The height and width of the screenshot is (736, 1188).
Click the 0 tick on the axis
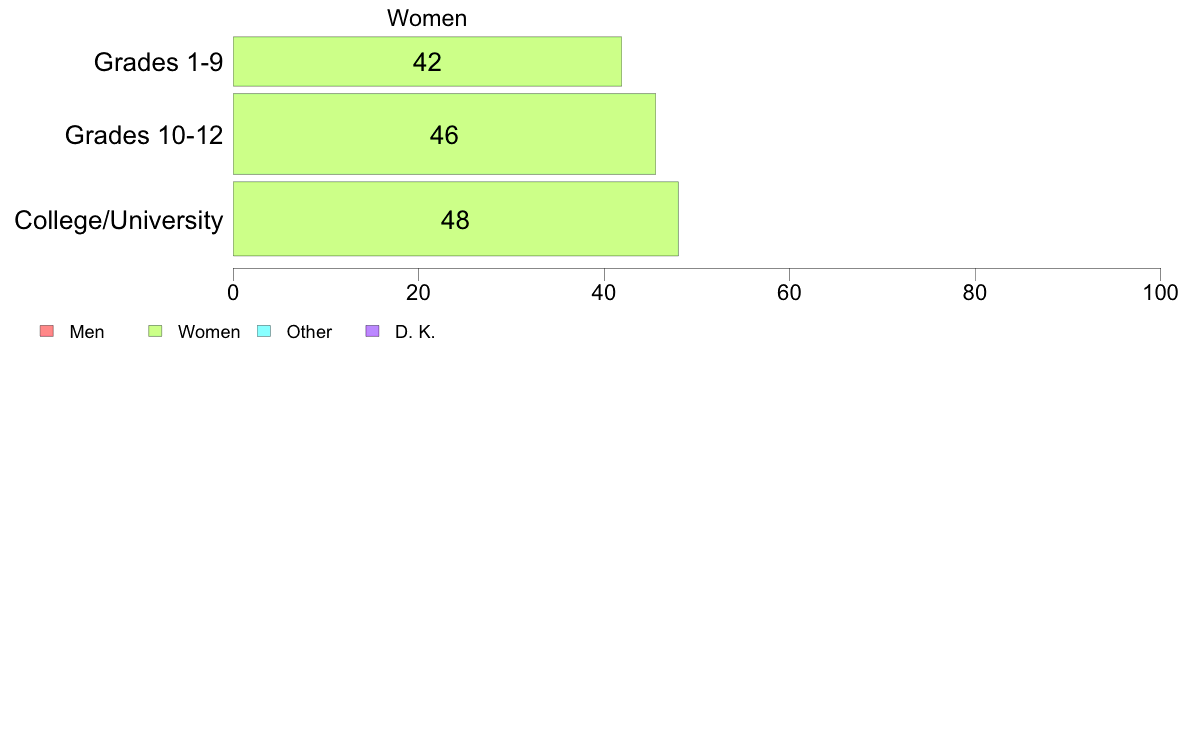(233, 293)
